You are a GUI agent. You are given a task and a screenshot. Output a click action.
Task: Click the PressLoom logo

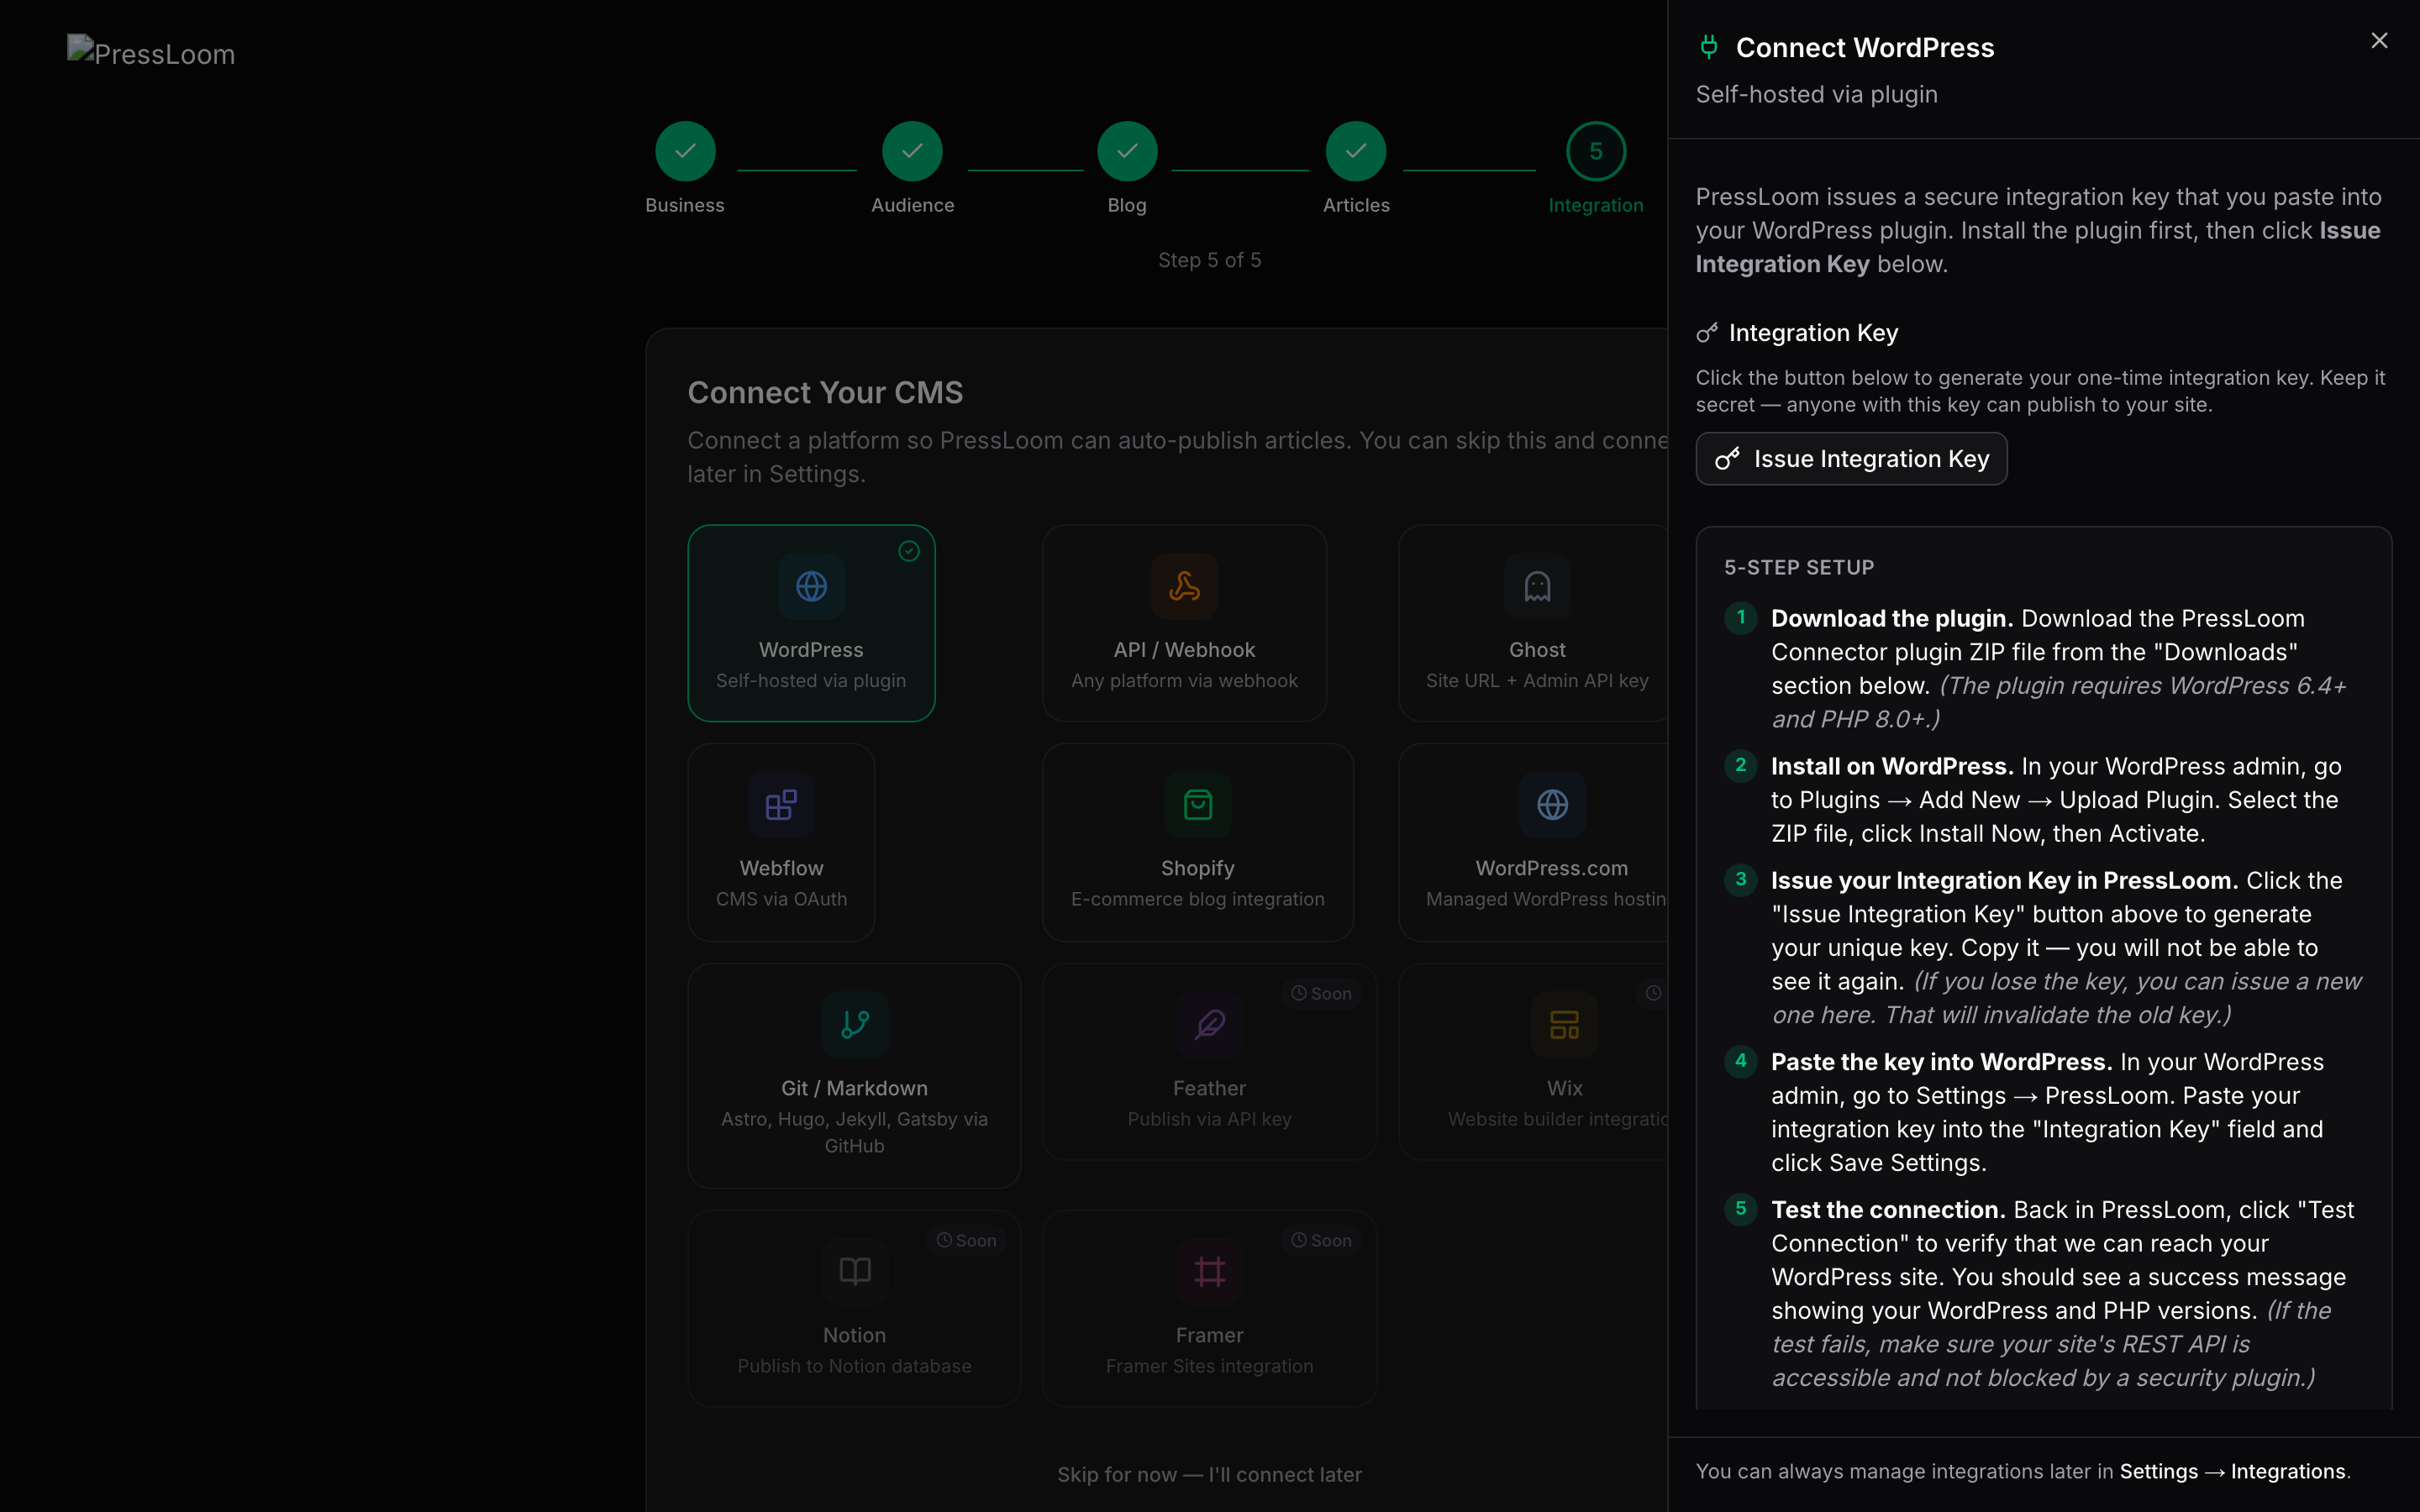click(151, 53)
